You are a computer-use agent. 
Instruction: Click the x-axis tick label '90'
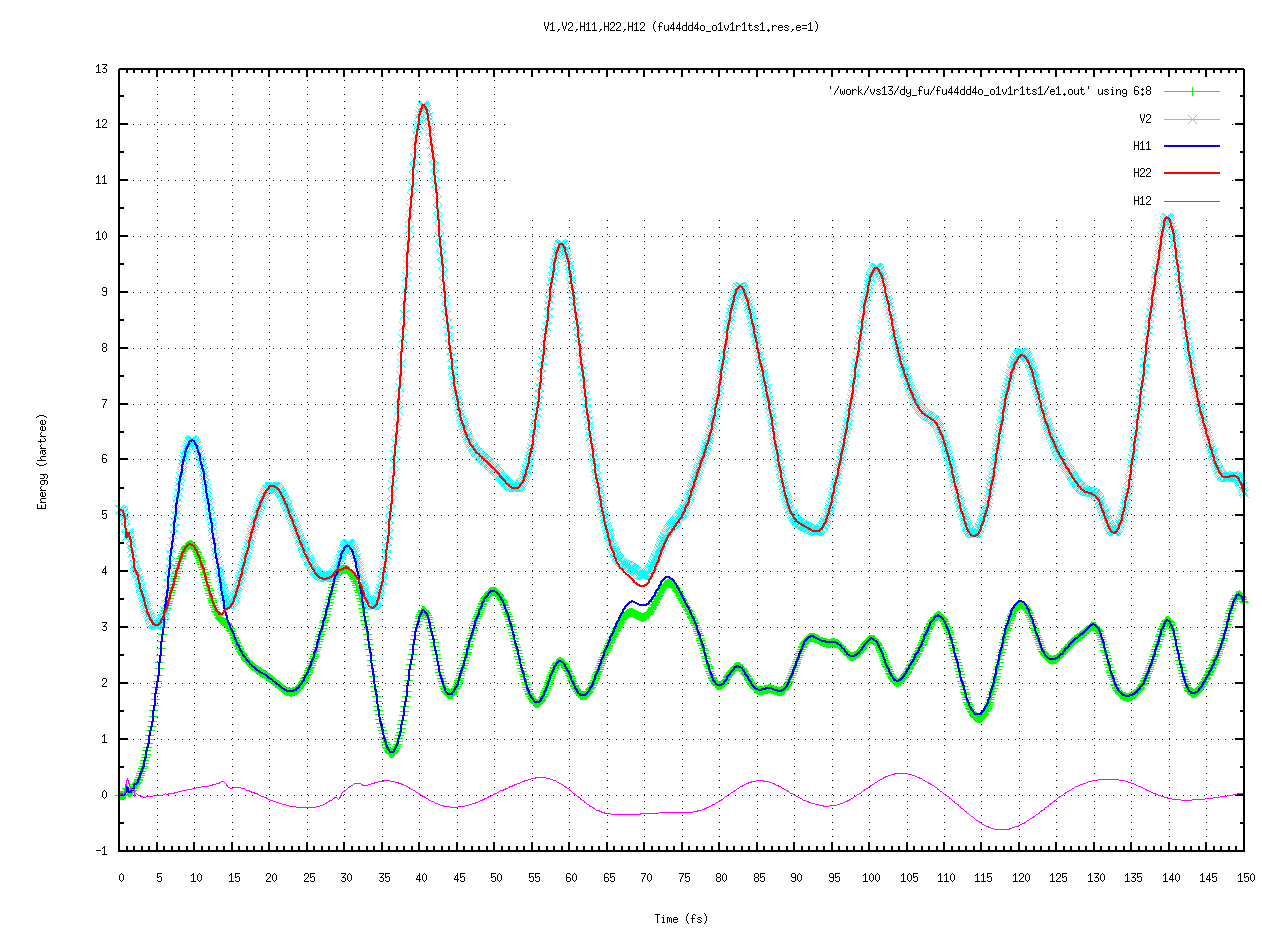[795, 877]
